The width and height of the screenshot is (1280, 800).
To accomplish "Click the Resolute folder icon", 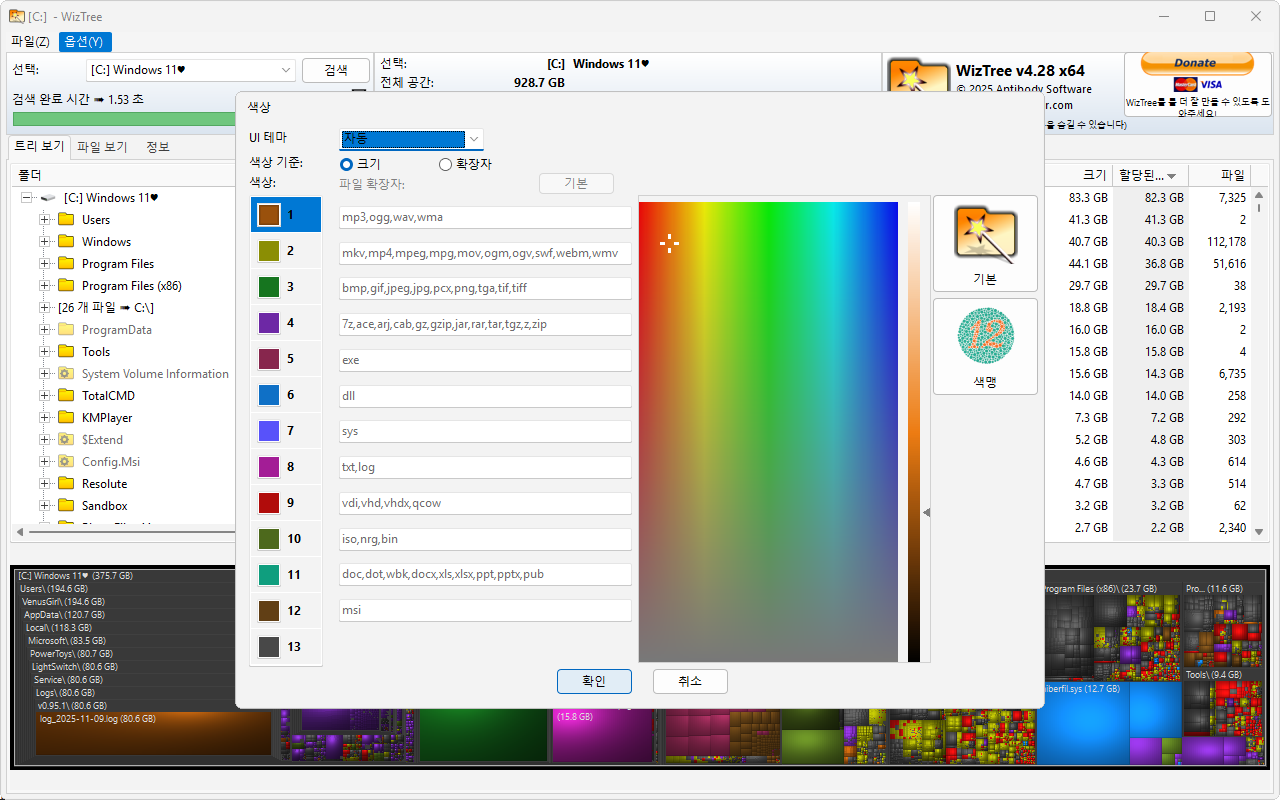I will click(66, 484).
